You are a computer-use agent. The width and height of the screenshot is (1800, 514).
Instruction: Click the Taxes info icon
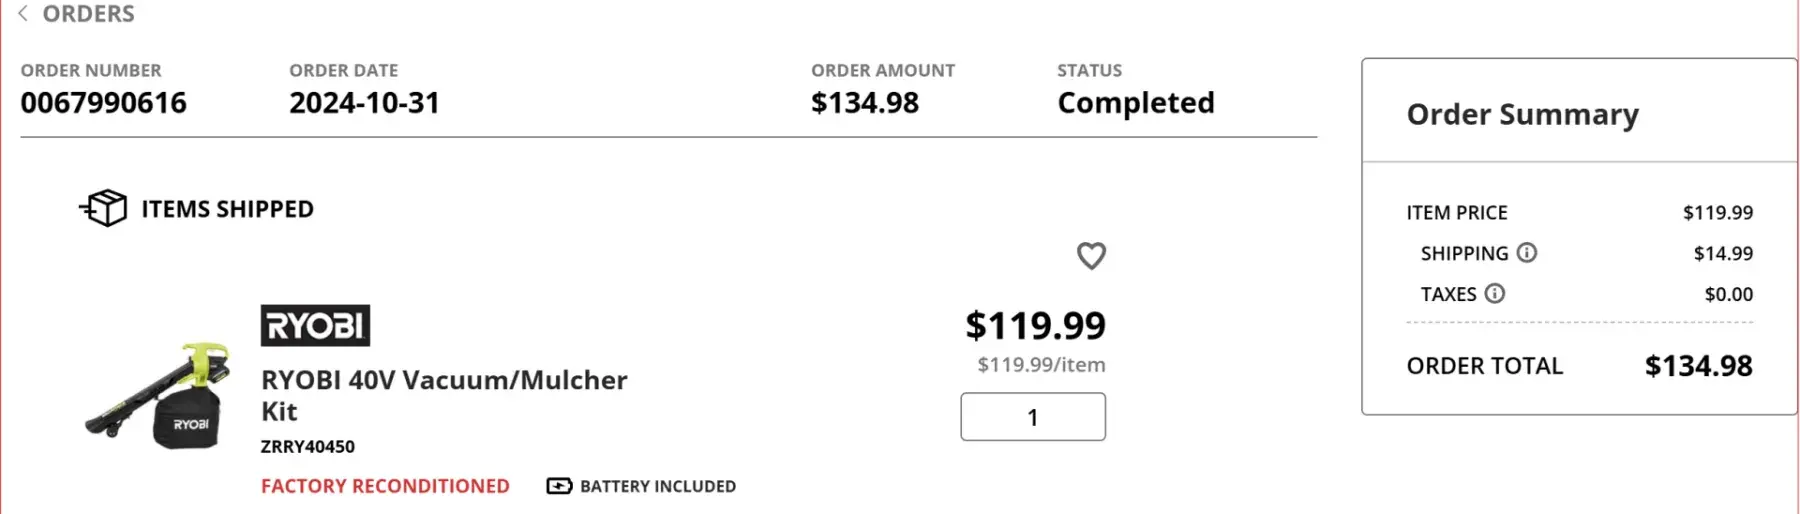[1494, 294]
